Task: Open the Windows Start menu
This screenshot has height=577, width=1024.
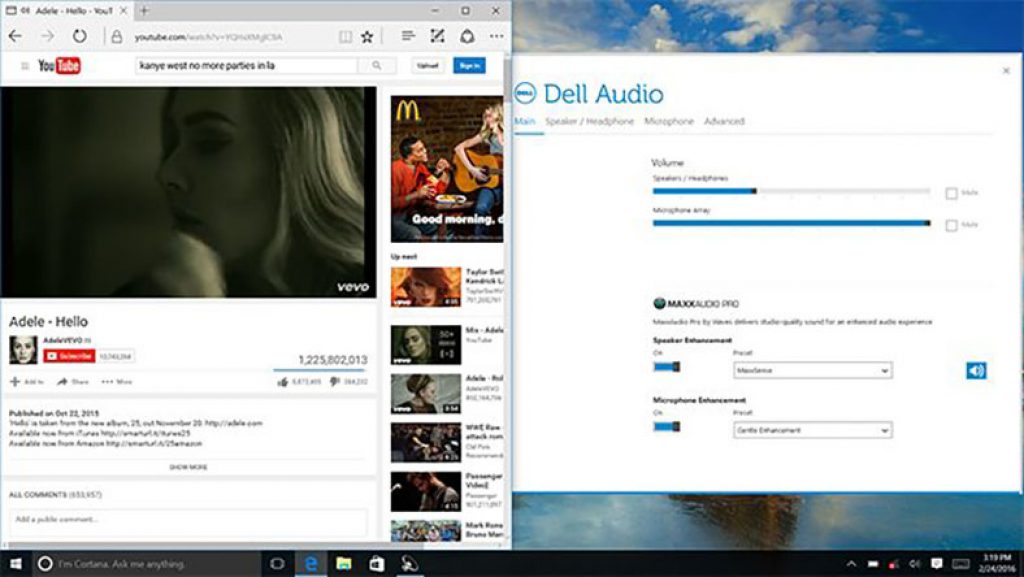Action: tap(15, 564)
